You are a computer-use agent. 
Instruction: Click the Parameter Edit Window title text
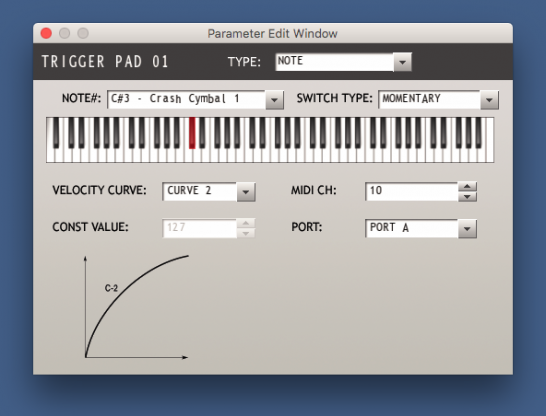pyautogui.click(x=273, y=34)
